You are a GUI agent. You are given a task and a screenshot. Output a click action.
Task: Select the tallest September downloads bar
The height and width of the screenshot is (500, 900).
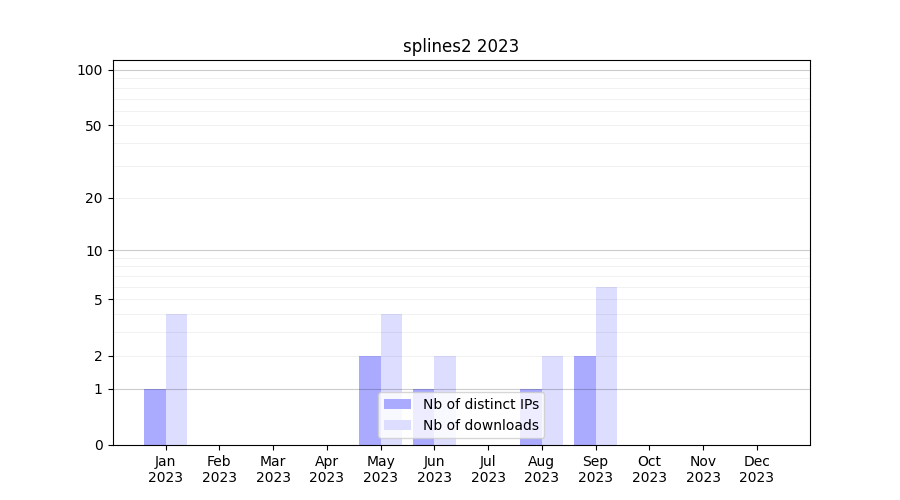tap(606, 365)
